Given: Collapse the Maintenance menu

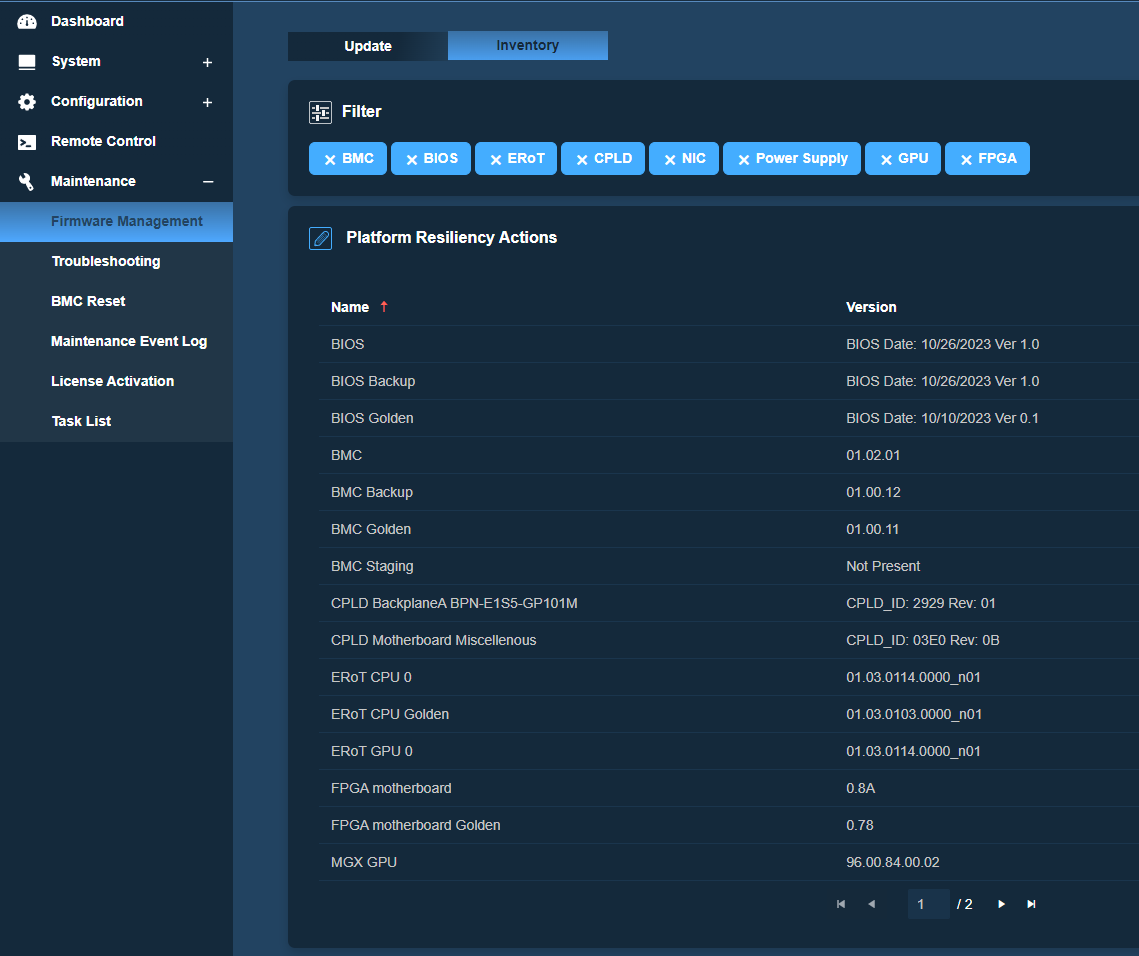Looking at the screenshot, I should pyautogui.click(x=207, y=181).
